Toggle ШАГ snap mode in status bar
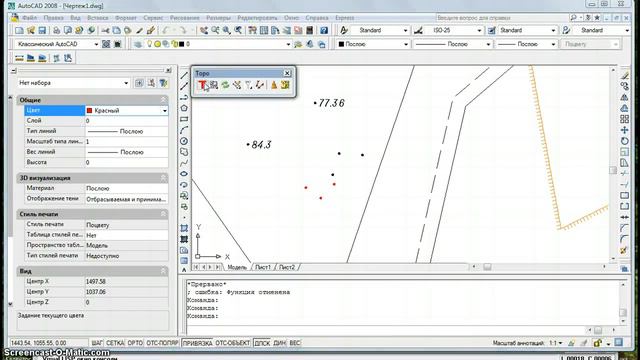Image resolution: width=640 pixels, height=360 pixels. [x=97, y=343]
